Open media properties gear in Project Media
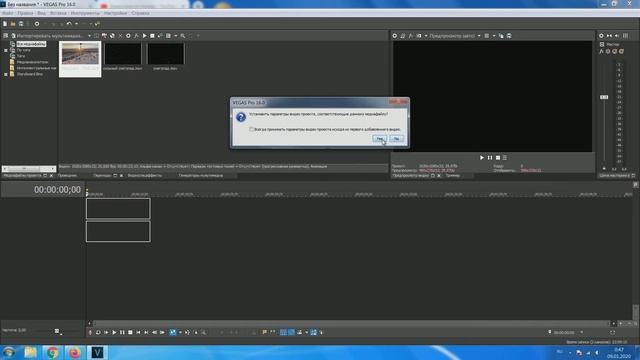The height and width of the screenshot is (360, 640). click(x=128, y=36)
